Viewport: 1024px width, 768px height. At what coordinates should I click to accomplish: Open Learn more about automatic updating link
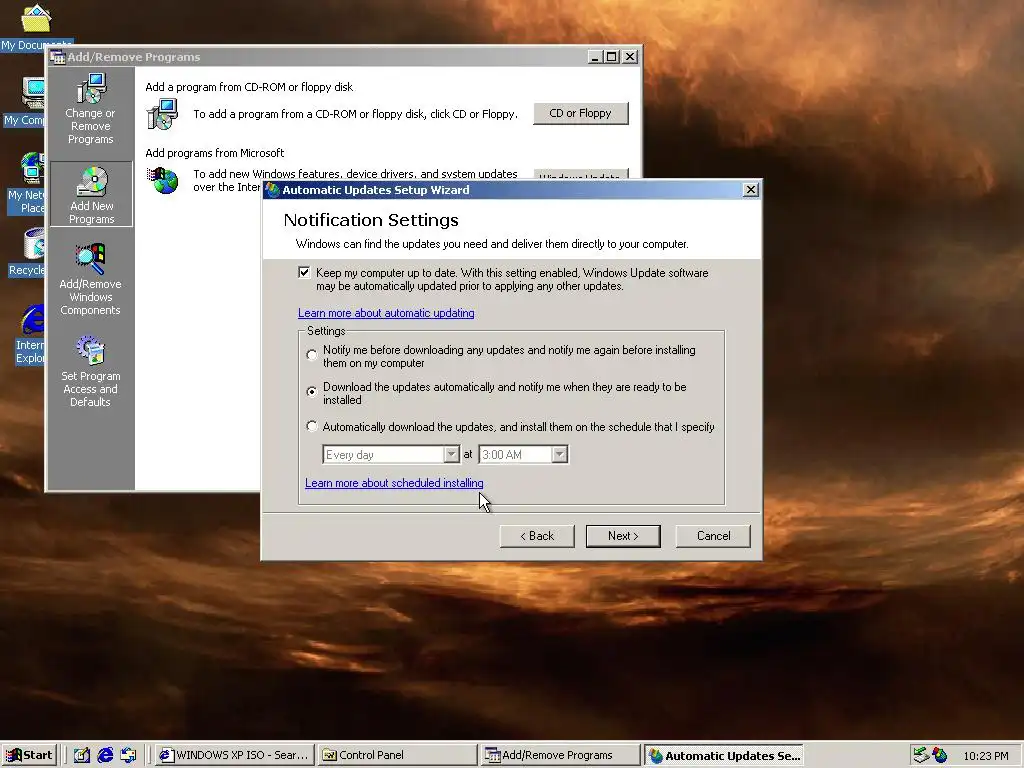pyautogui.click(x=386, y=313)
